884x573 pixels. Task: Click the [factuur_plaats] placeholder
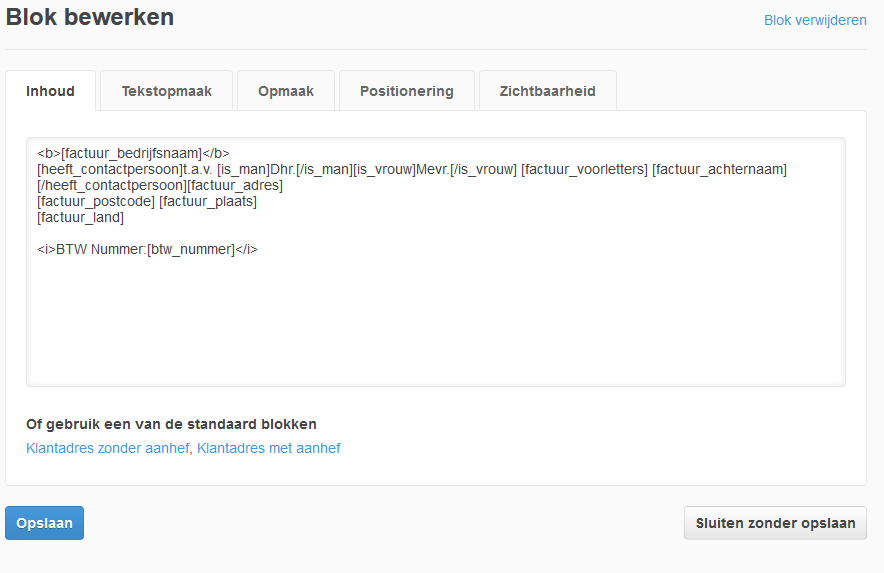[208, 202]
